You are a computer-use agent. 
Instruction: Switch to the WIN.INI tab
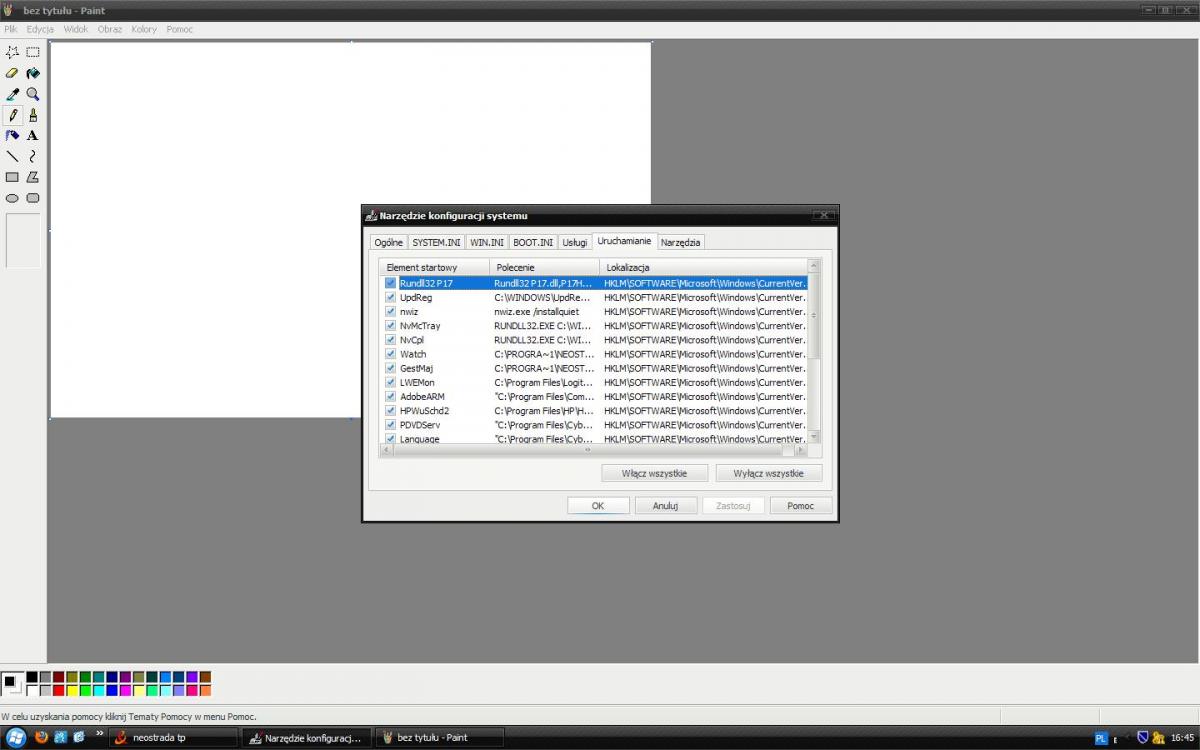tap(487, 242)
